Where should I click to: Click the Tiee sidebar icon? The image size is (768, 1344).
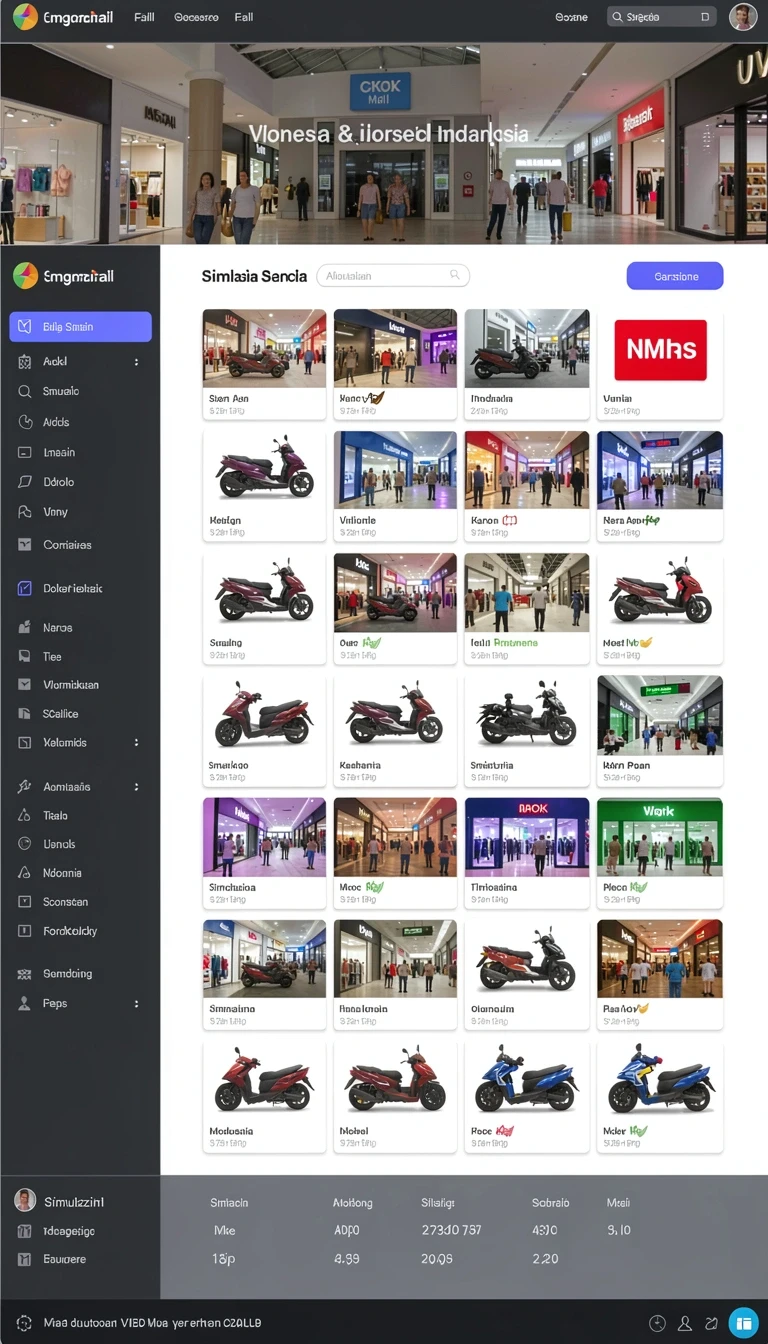(25, 657)
